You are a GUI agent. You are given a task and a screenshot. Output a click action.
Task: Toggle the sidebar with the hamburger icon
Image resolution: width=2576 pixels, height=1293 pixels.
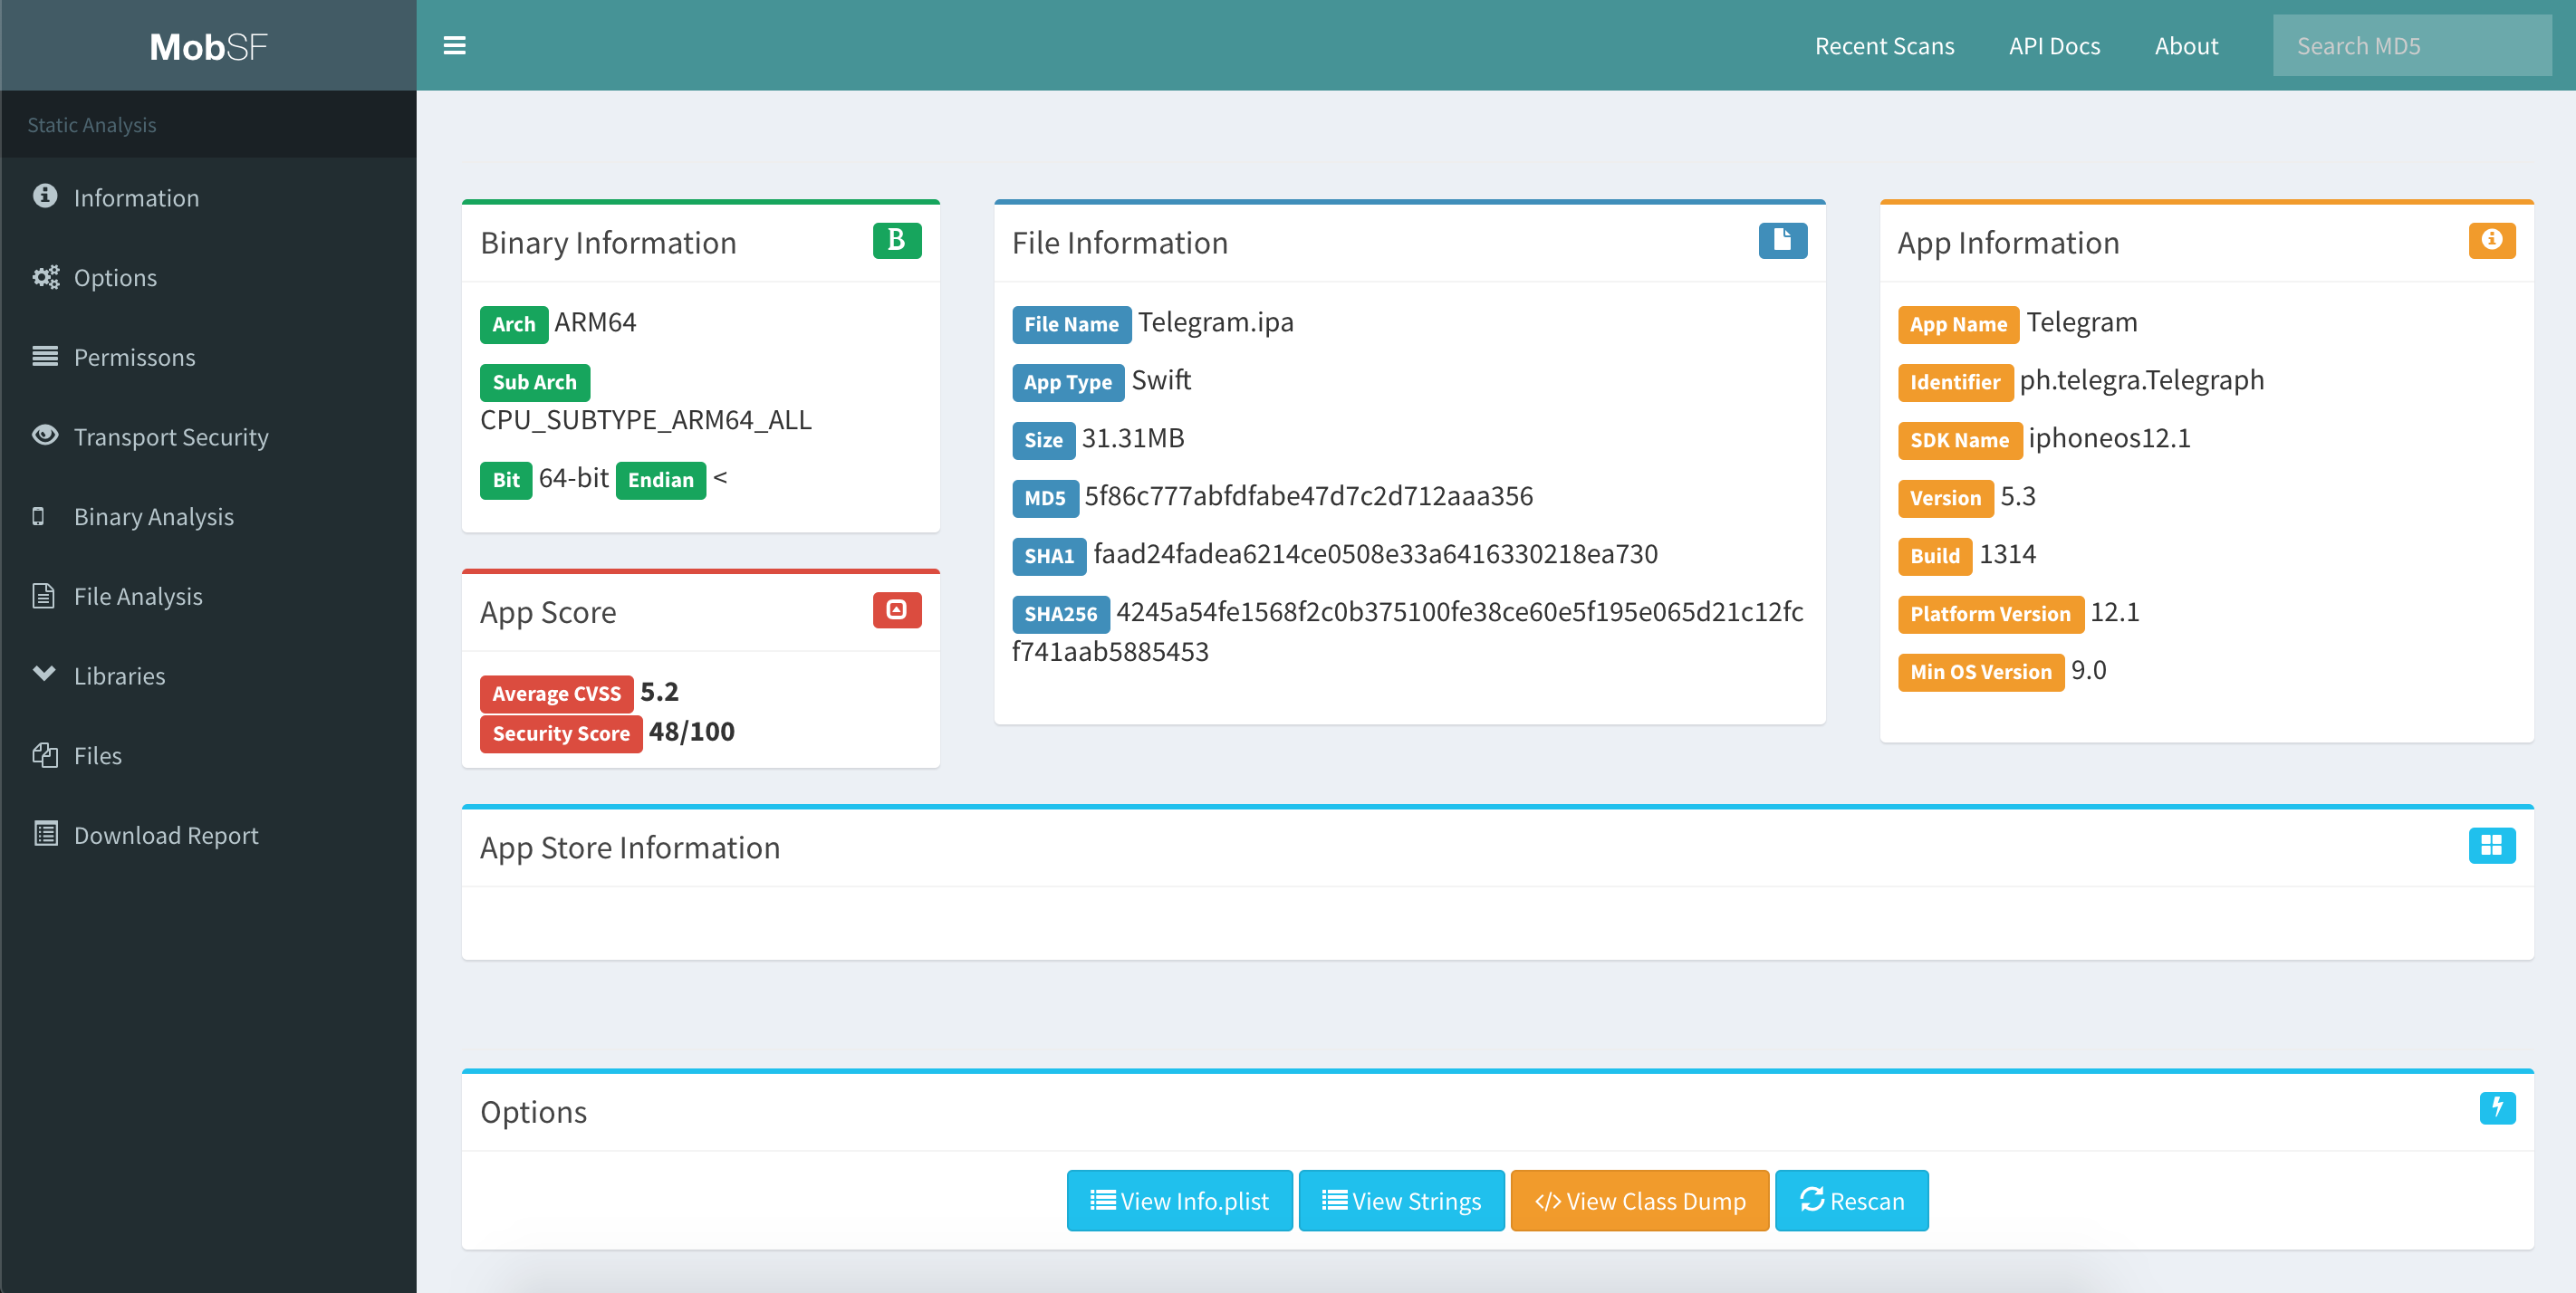click(454, 46)
